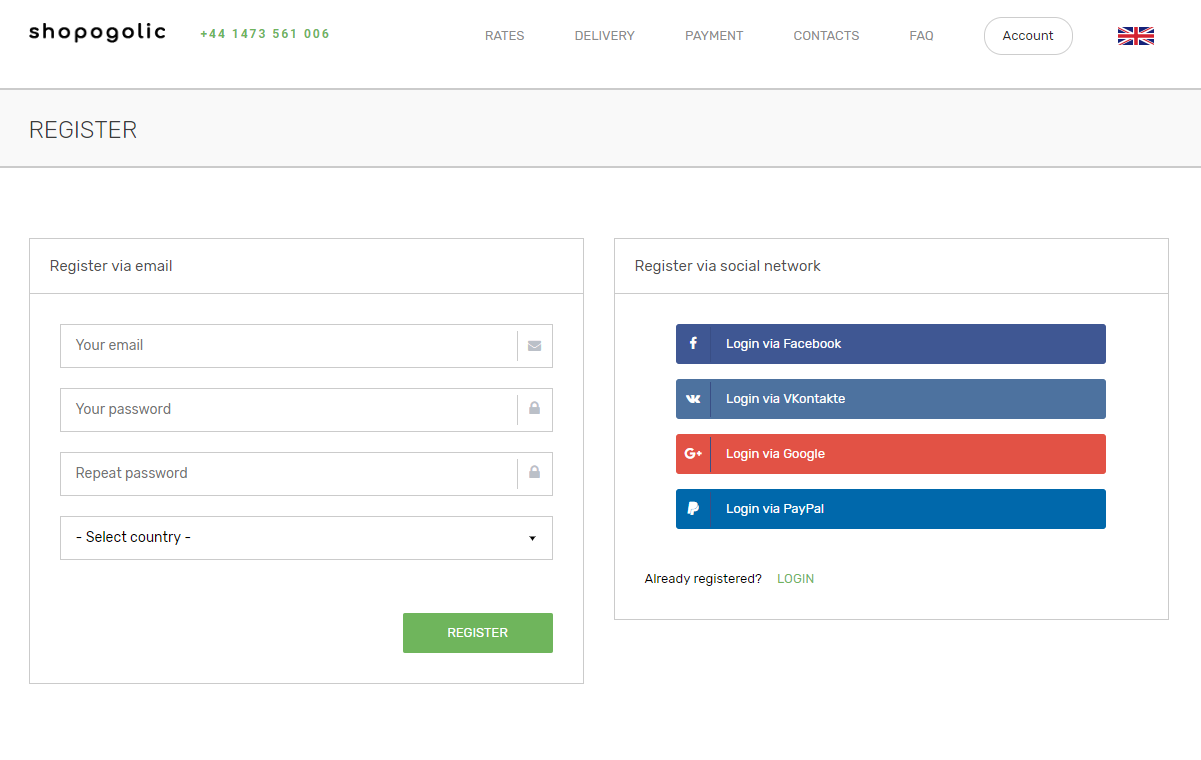
Task: Click the PayPal icon on login button
Action: [x=693, y=508]
